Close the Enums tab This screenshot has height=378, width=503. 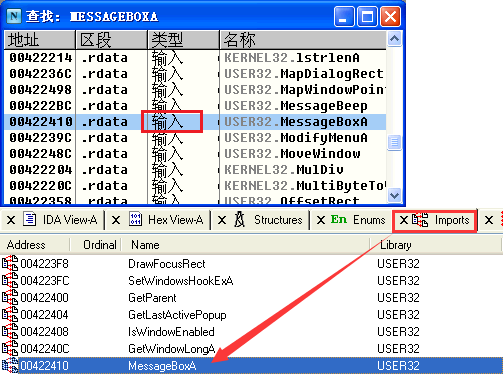point(321,220)
